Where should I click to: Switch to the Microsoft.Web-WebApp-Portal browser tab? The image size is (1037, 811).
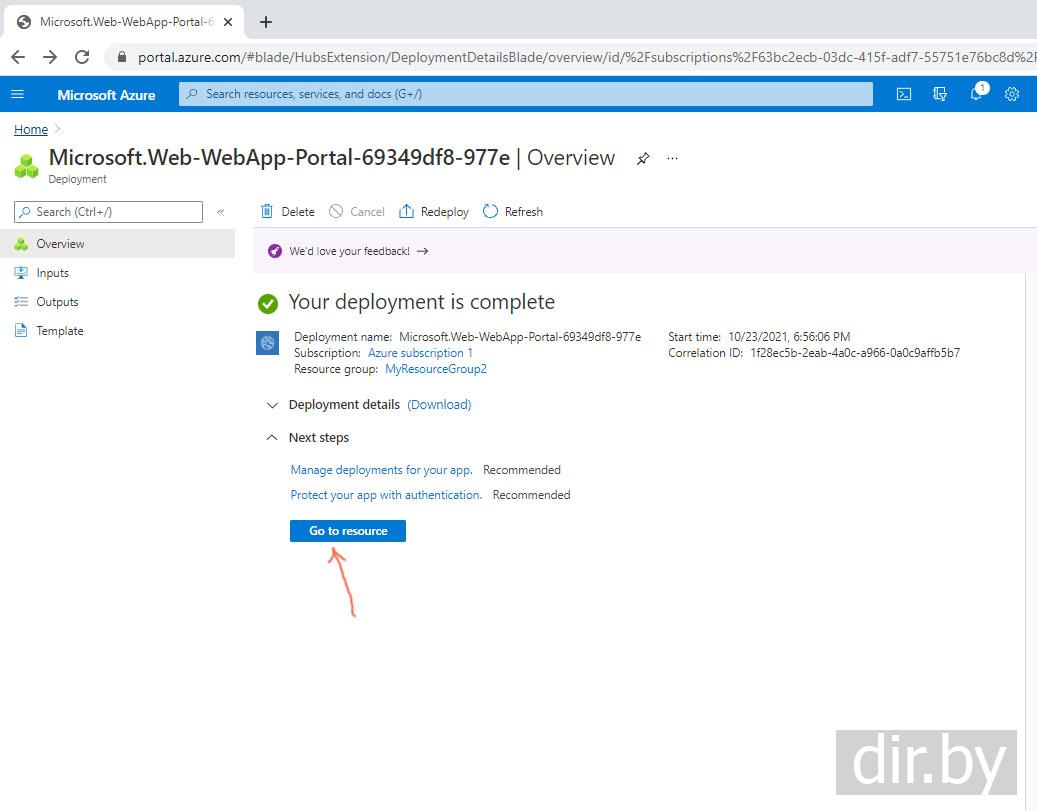[124, 22]
